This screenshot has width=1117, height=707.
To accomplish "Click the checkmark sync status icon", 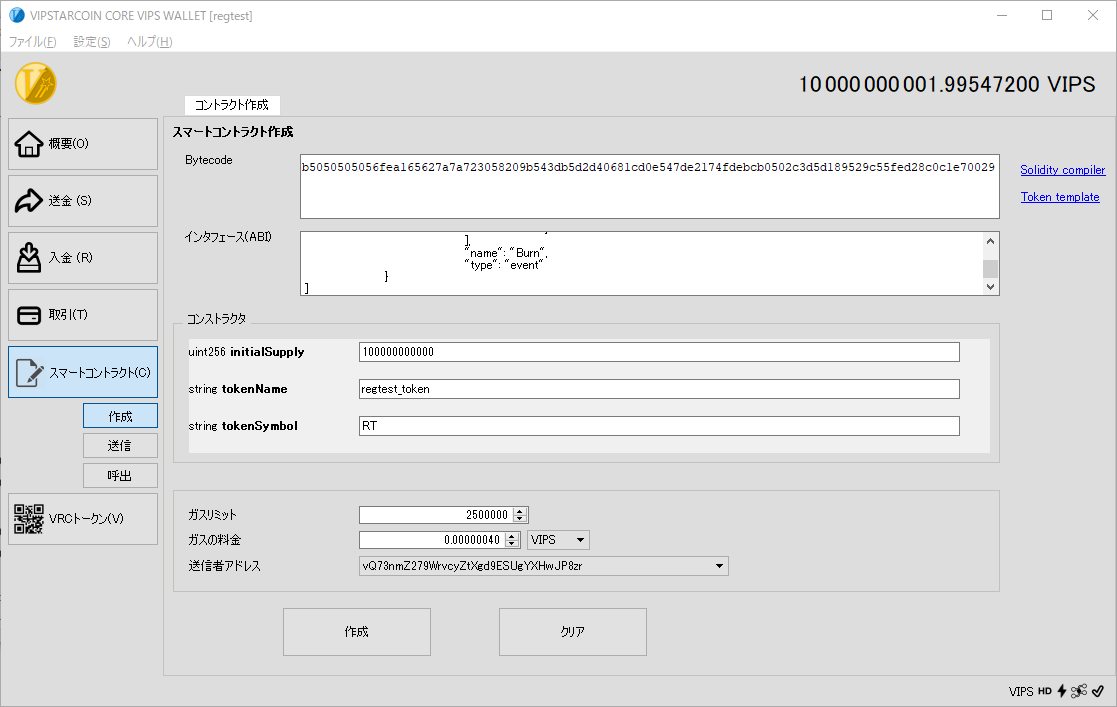I will click(x=1098, y=691).
